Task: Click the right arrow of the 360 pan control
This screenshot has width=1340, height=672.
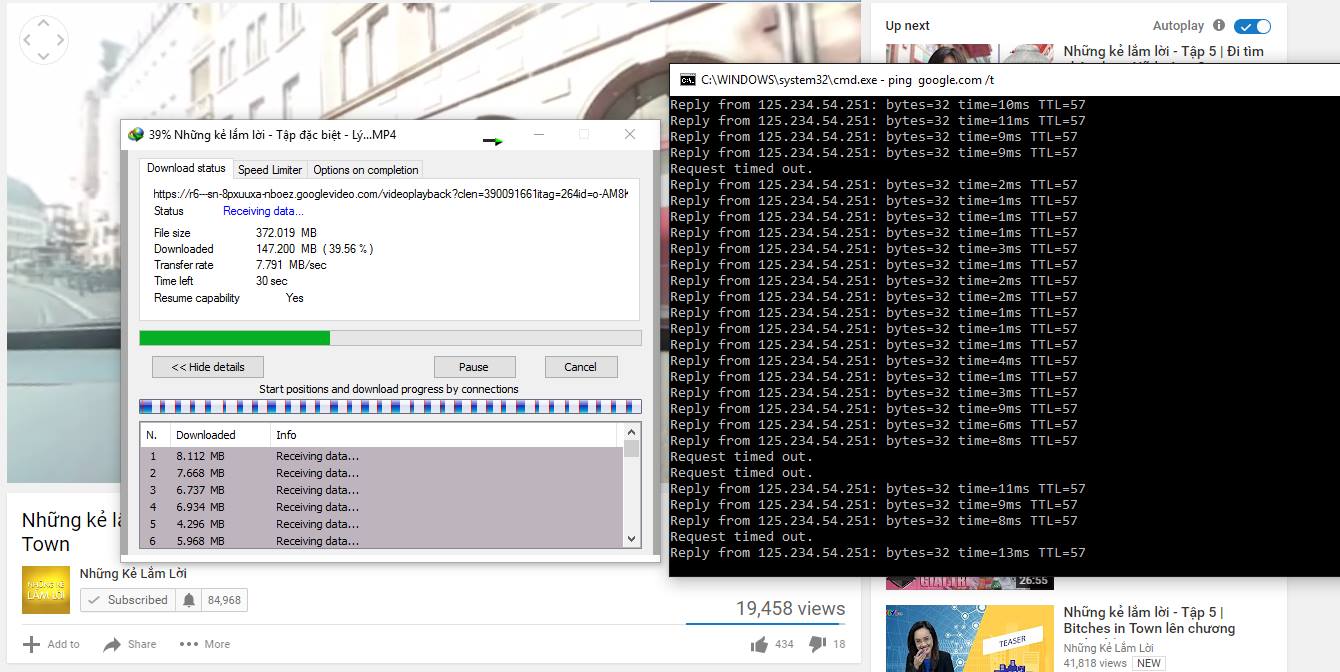Action: [61, 41]
